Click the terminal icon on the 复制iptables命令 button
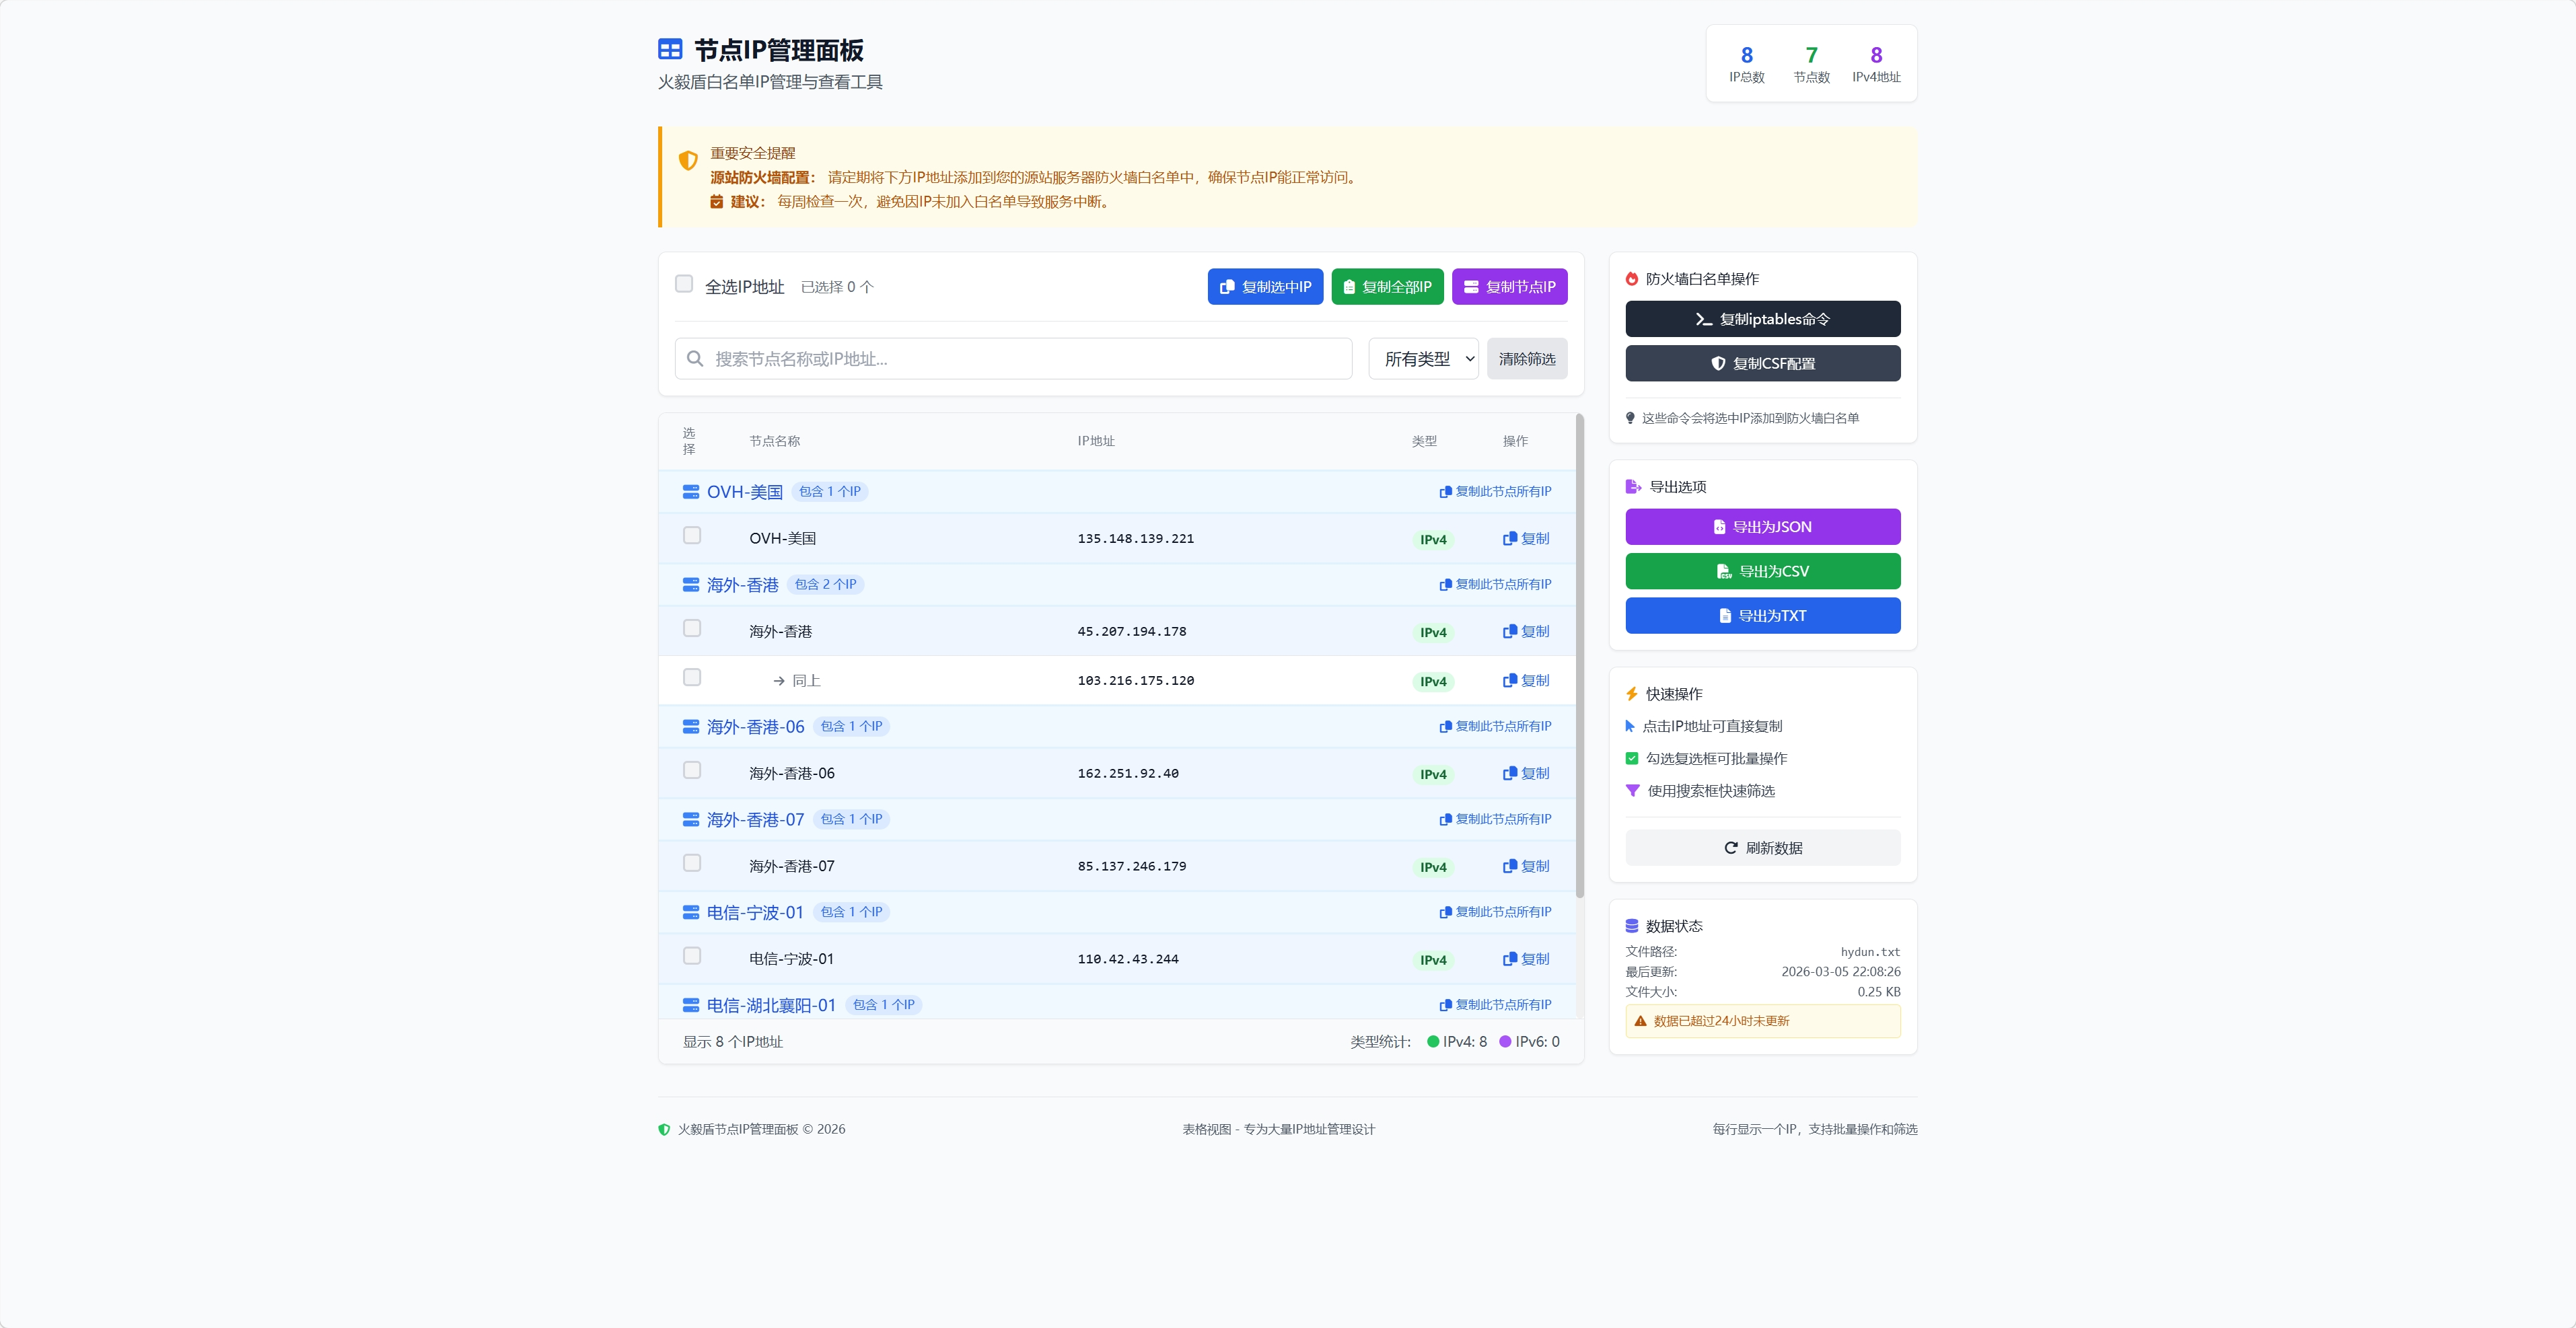This screenshot has width=2576, height=1328. coord(1703,319)
